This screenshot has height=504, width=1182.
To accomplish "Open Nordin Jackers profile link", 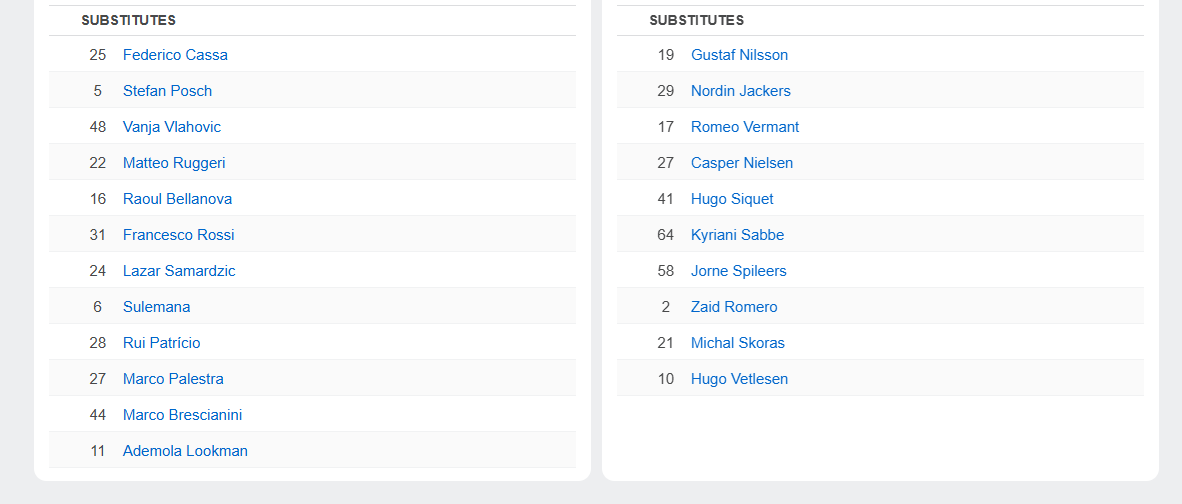I will click(741, 91).
